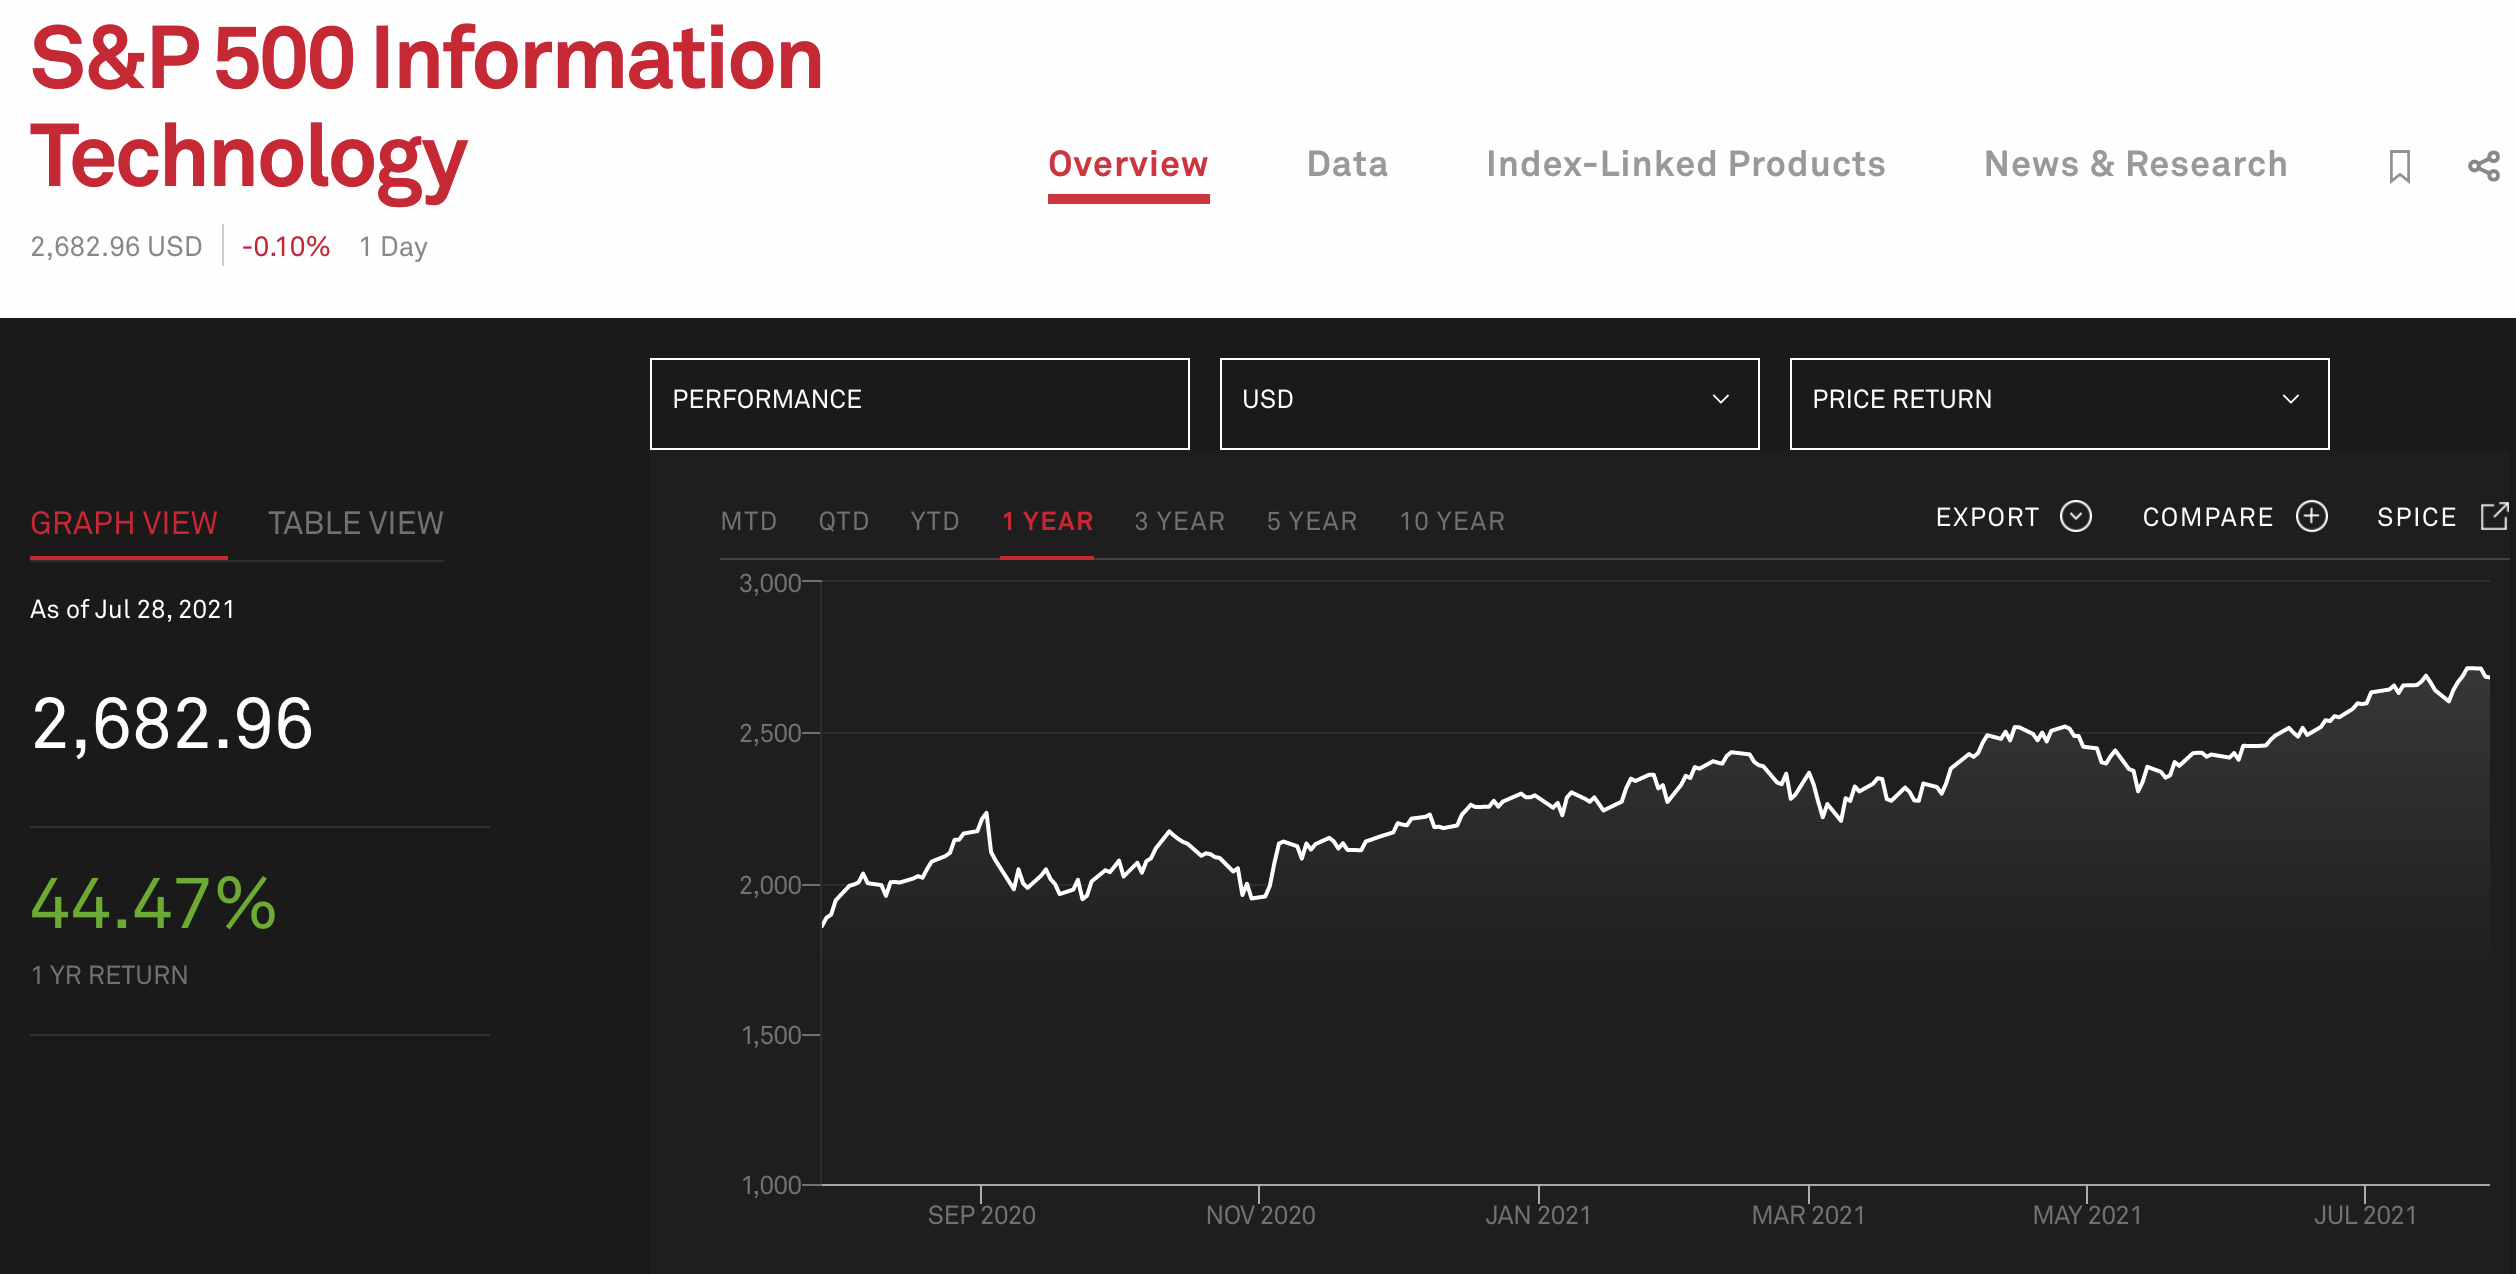Image resolution: width=2516 pixels, height=1274 pixels.
Task: Click the Export circle chevron icon
Action: coord(2076,516)
